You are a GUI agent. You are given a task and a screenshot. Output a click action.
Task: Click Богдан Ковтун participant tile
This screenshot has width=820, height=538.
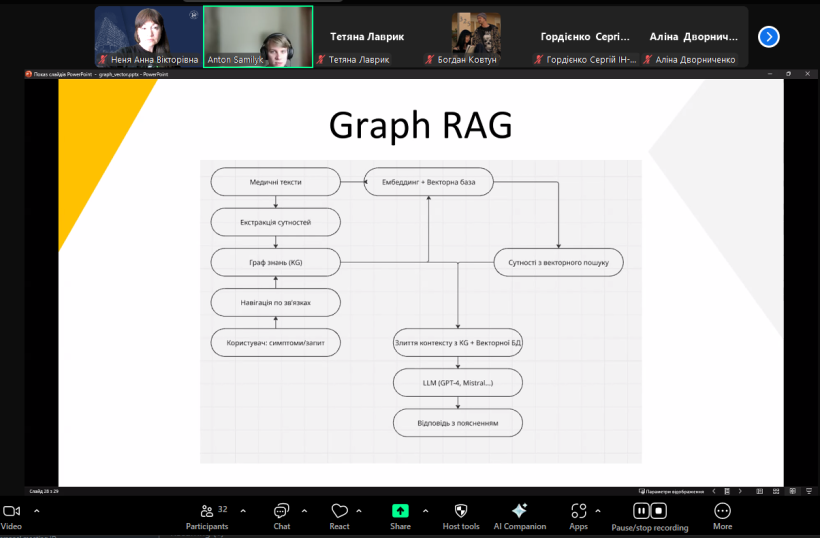pos(476,37)
